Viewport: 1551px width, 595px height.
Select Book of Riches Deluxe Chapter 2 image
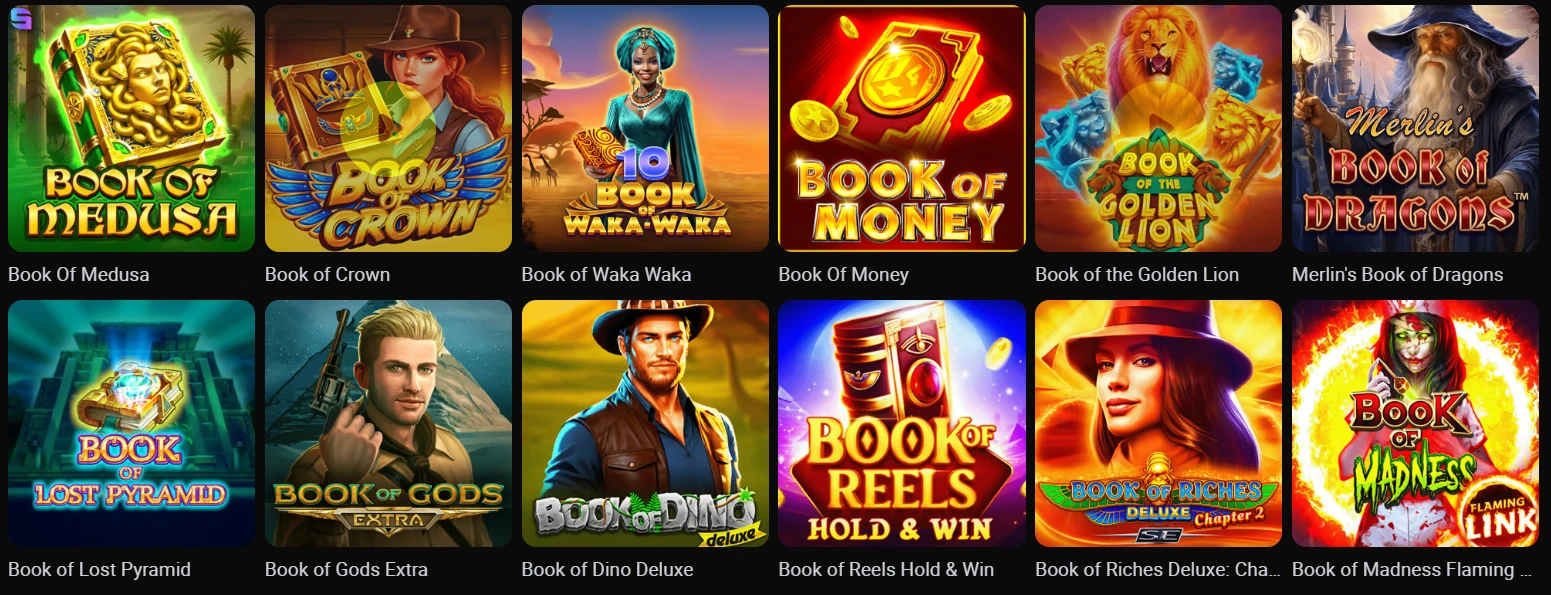click(1158, 423)
